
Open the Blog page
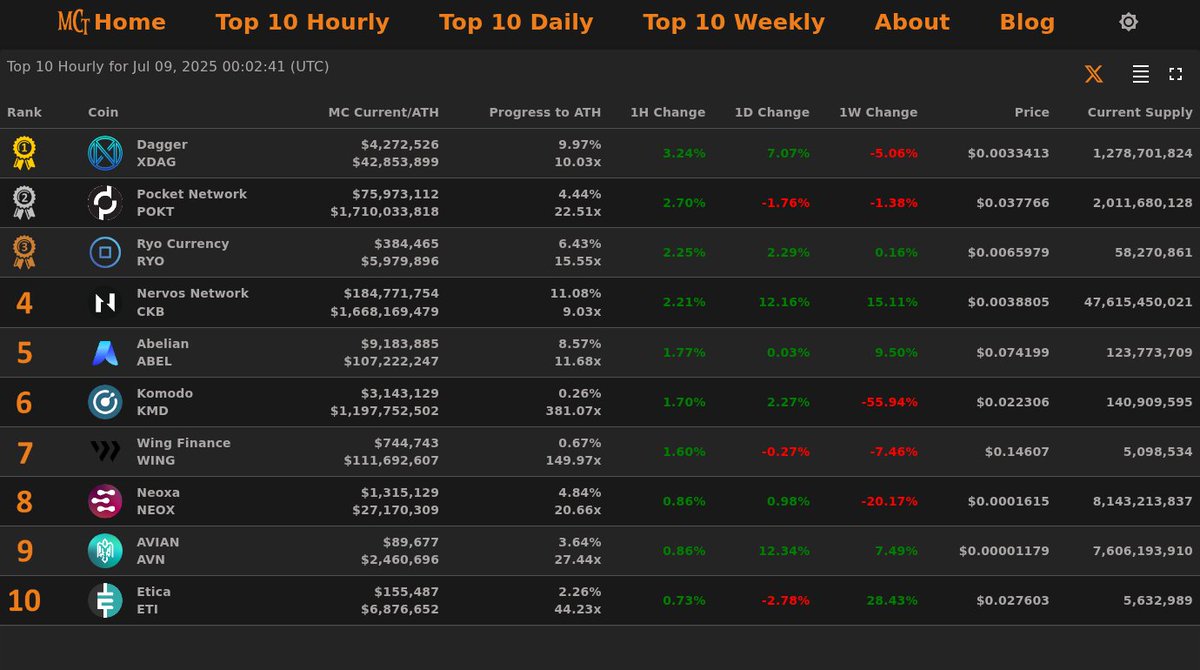tap(1027, 22)
